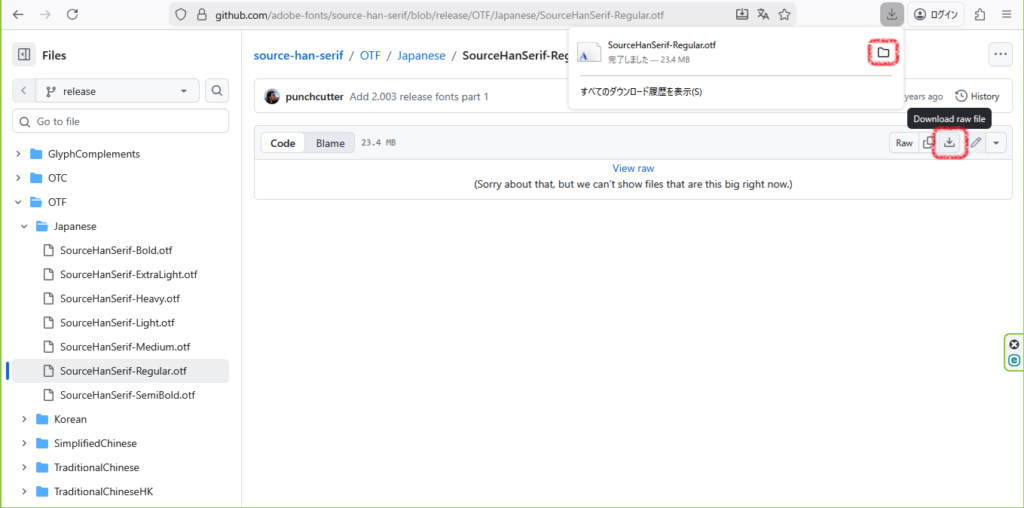Bookmark this page with star icon

[785, 15]
